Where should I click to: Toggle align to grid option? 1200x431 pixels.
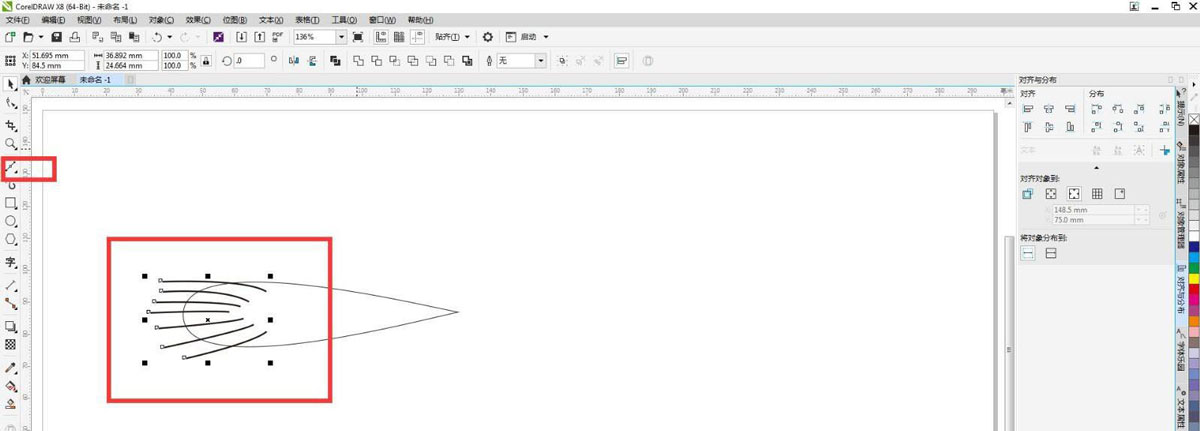point(1097,194)
